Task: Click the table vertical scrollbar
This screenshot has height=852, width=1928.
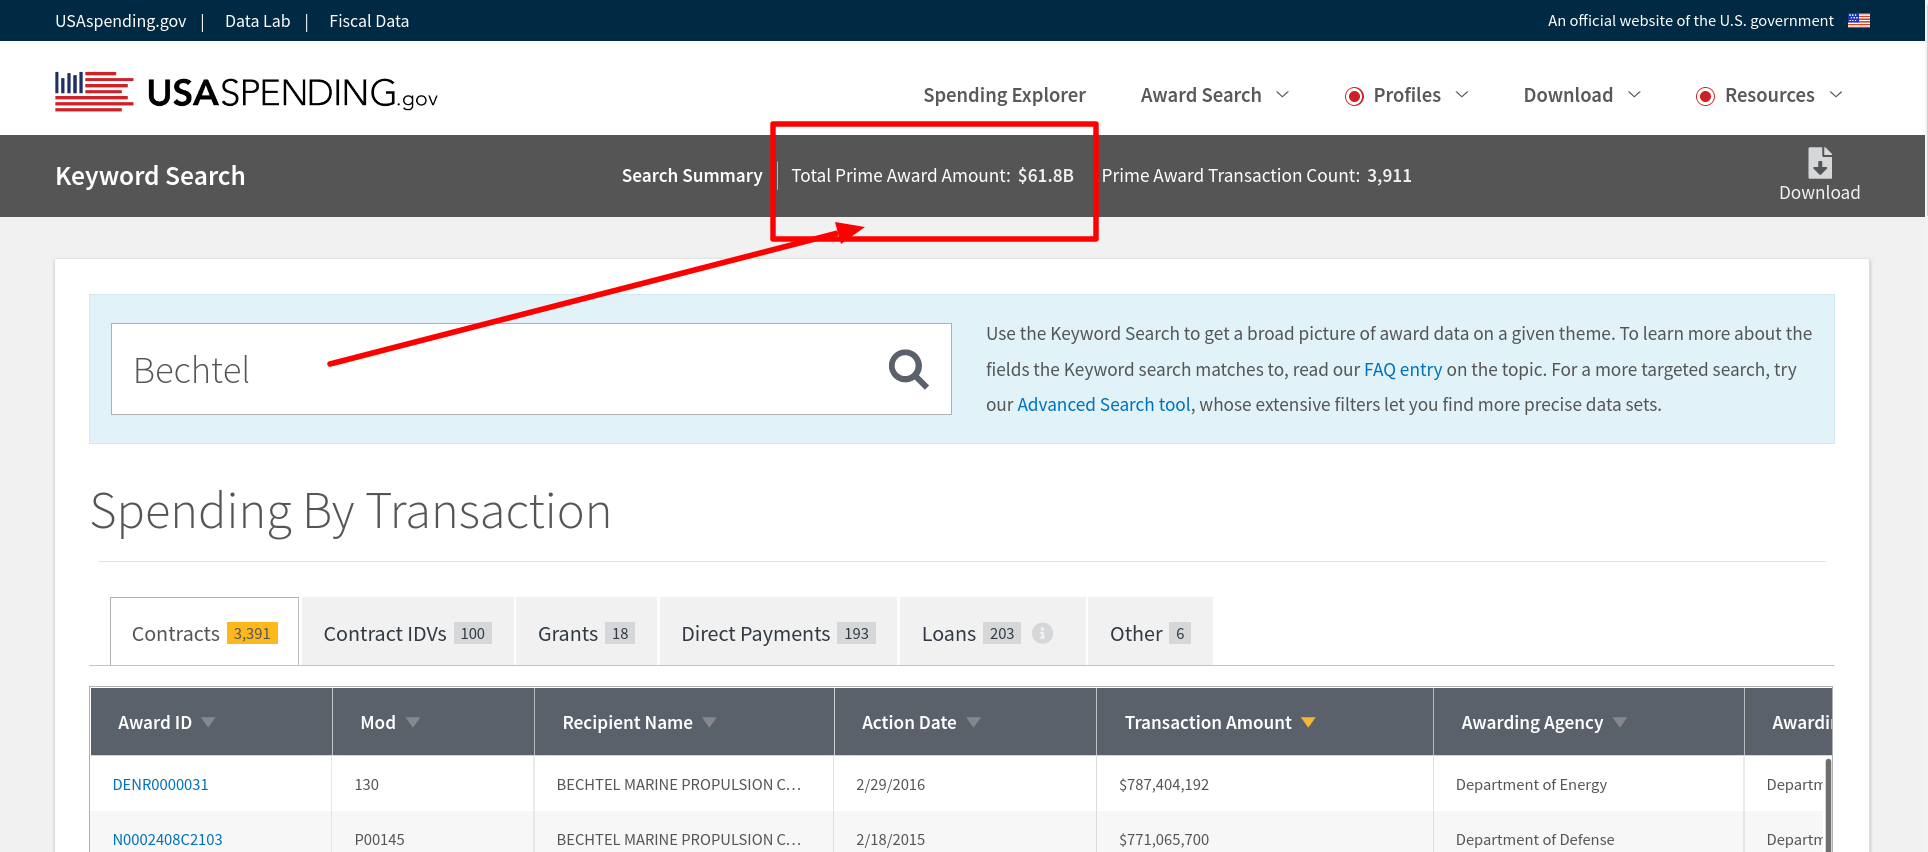Action: pos(1828,805)
